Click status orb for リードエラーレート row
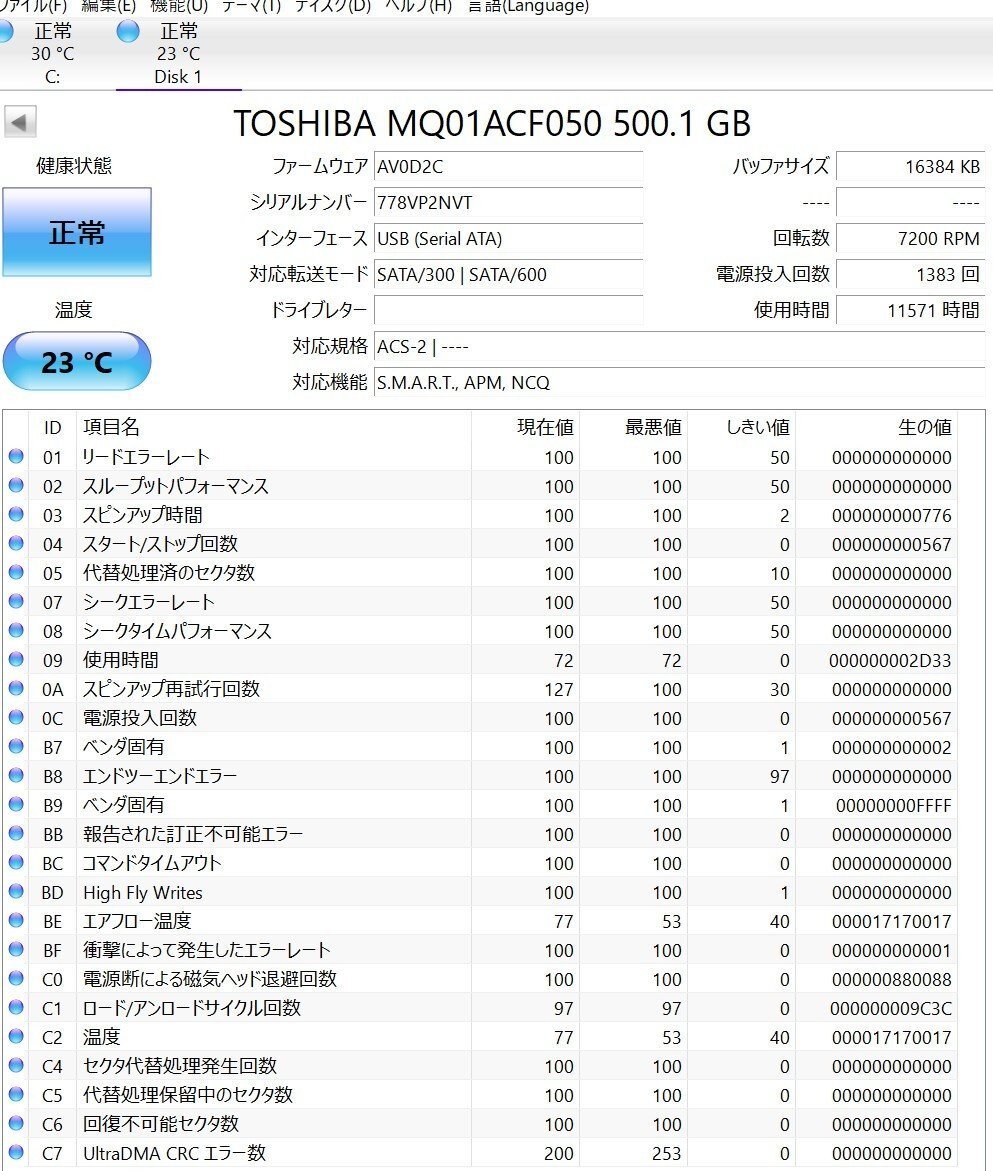Viewport: 993px width, 1171px height. (16, 456)
